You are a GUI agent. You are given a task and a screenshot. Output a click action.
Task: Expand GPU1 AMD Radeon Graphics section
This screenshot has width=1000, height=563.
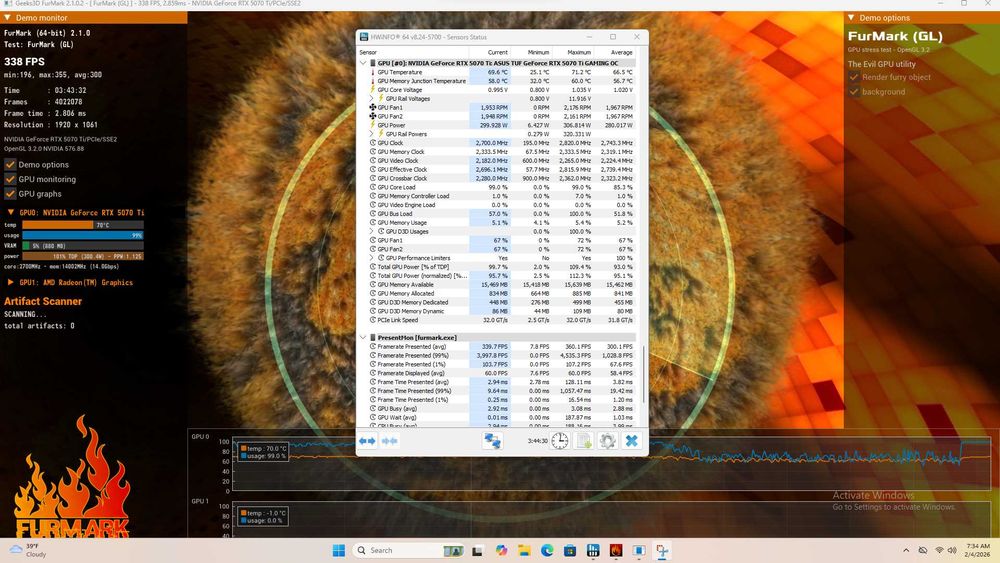coord(11,282)
